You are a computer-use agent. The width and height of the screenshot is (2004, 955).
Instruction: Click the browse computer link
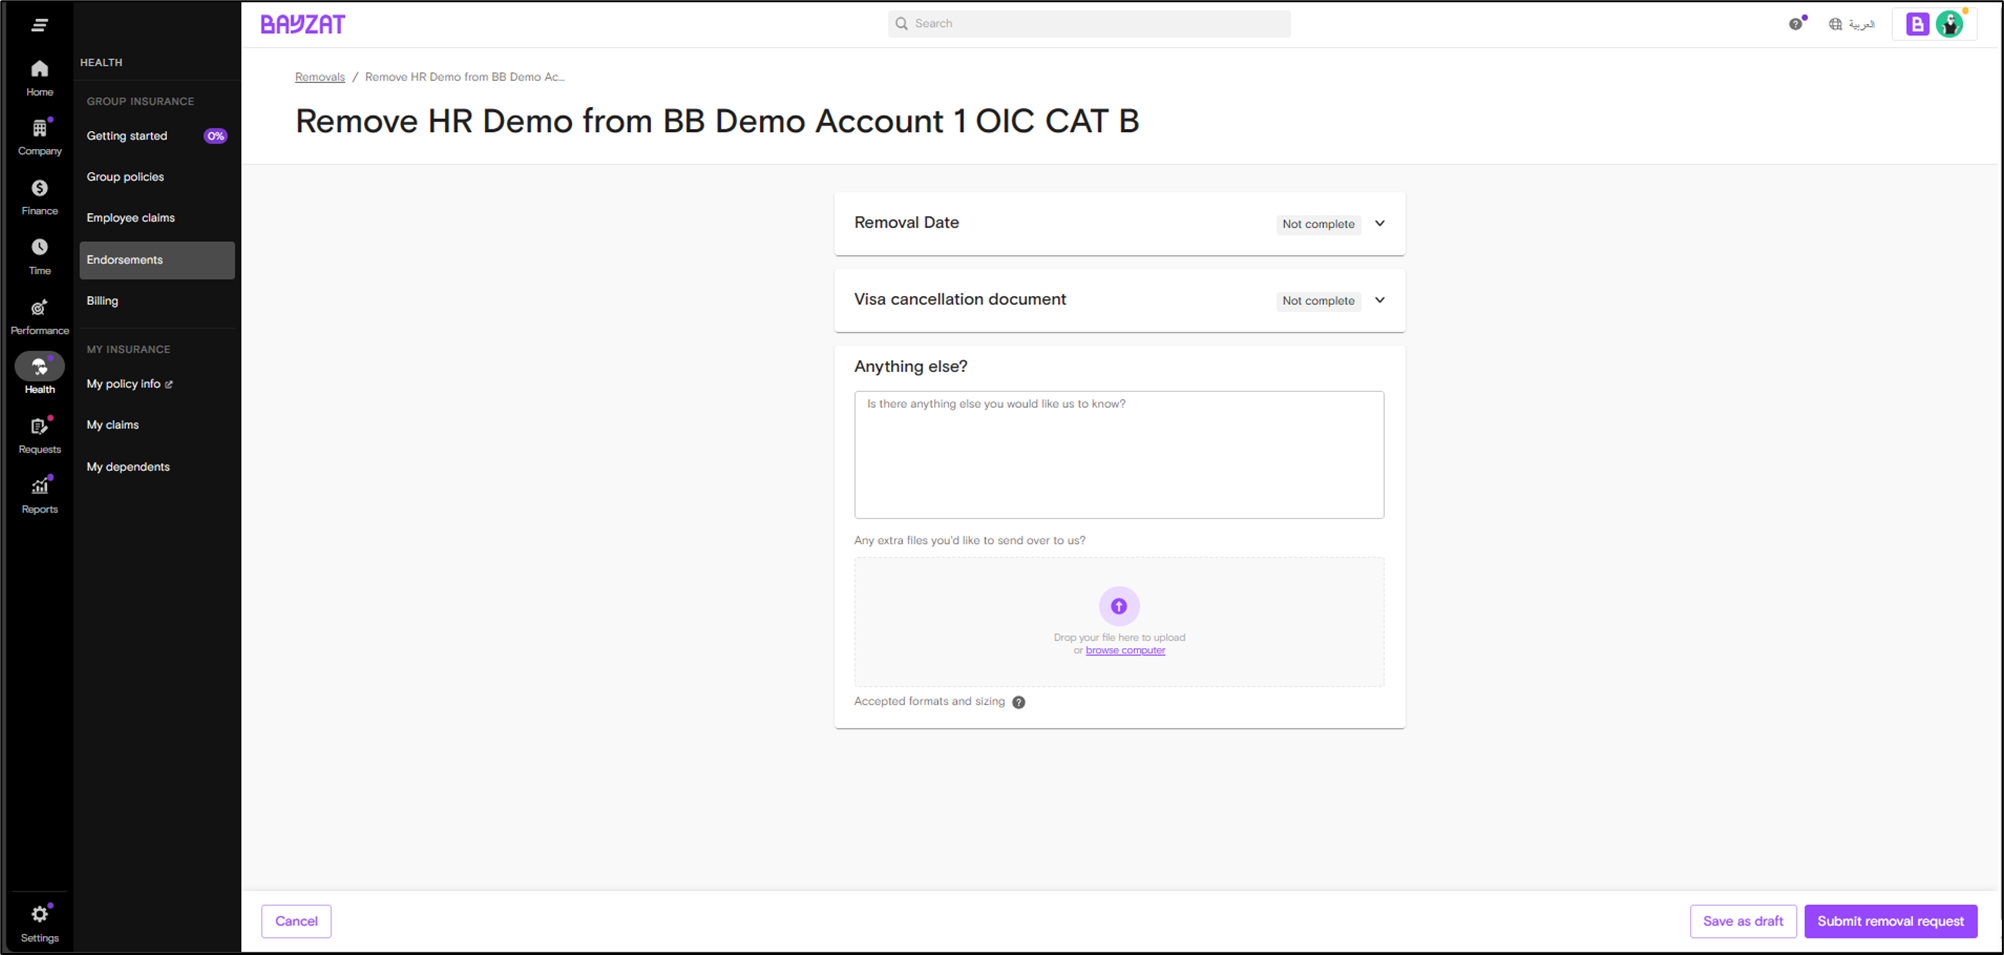1125,651
